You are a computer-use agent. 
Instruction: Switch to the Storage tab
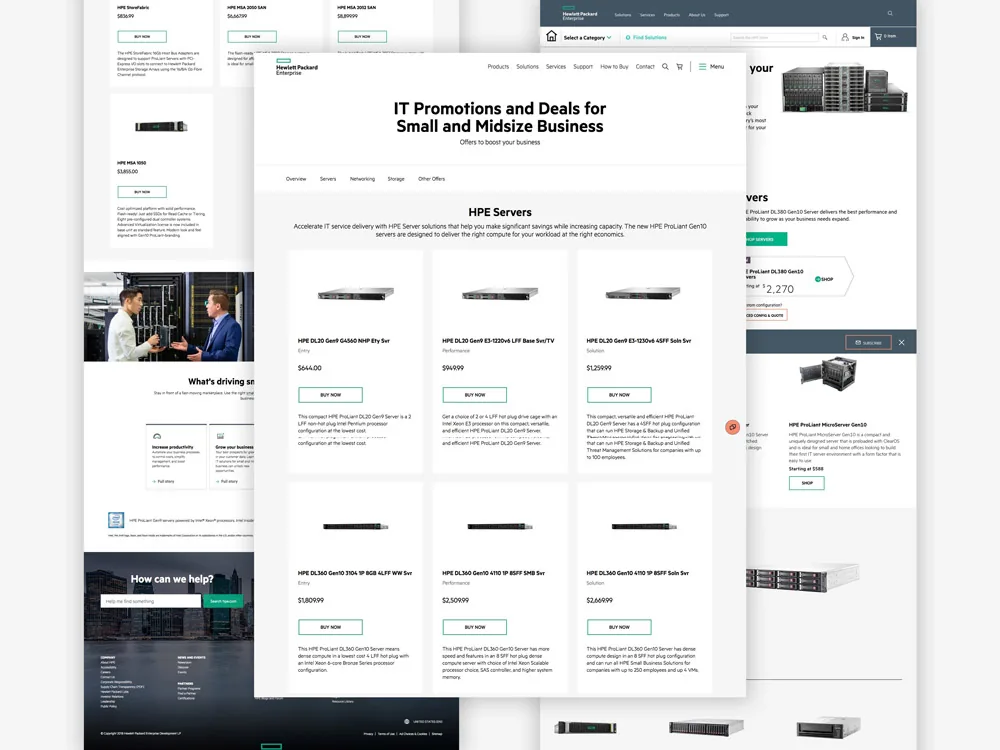point(396,179)
